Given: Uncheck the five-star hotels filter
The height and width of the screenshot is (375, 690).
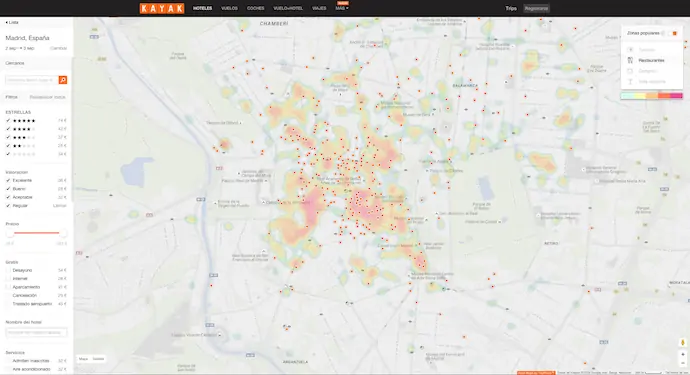Looking at the screenshot, I should pos(8,121).
